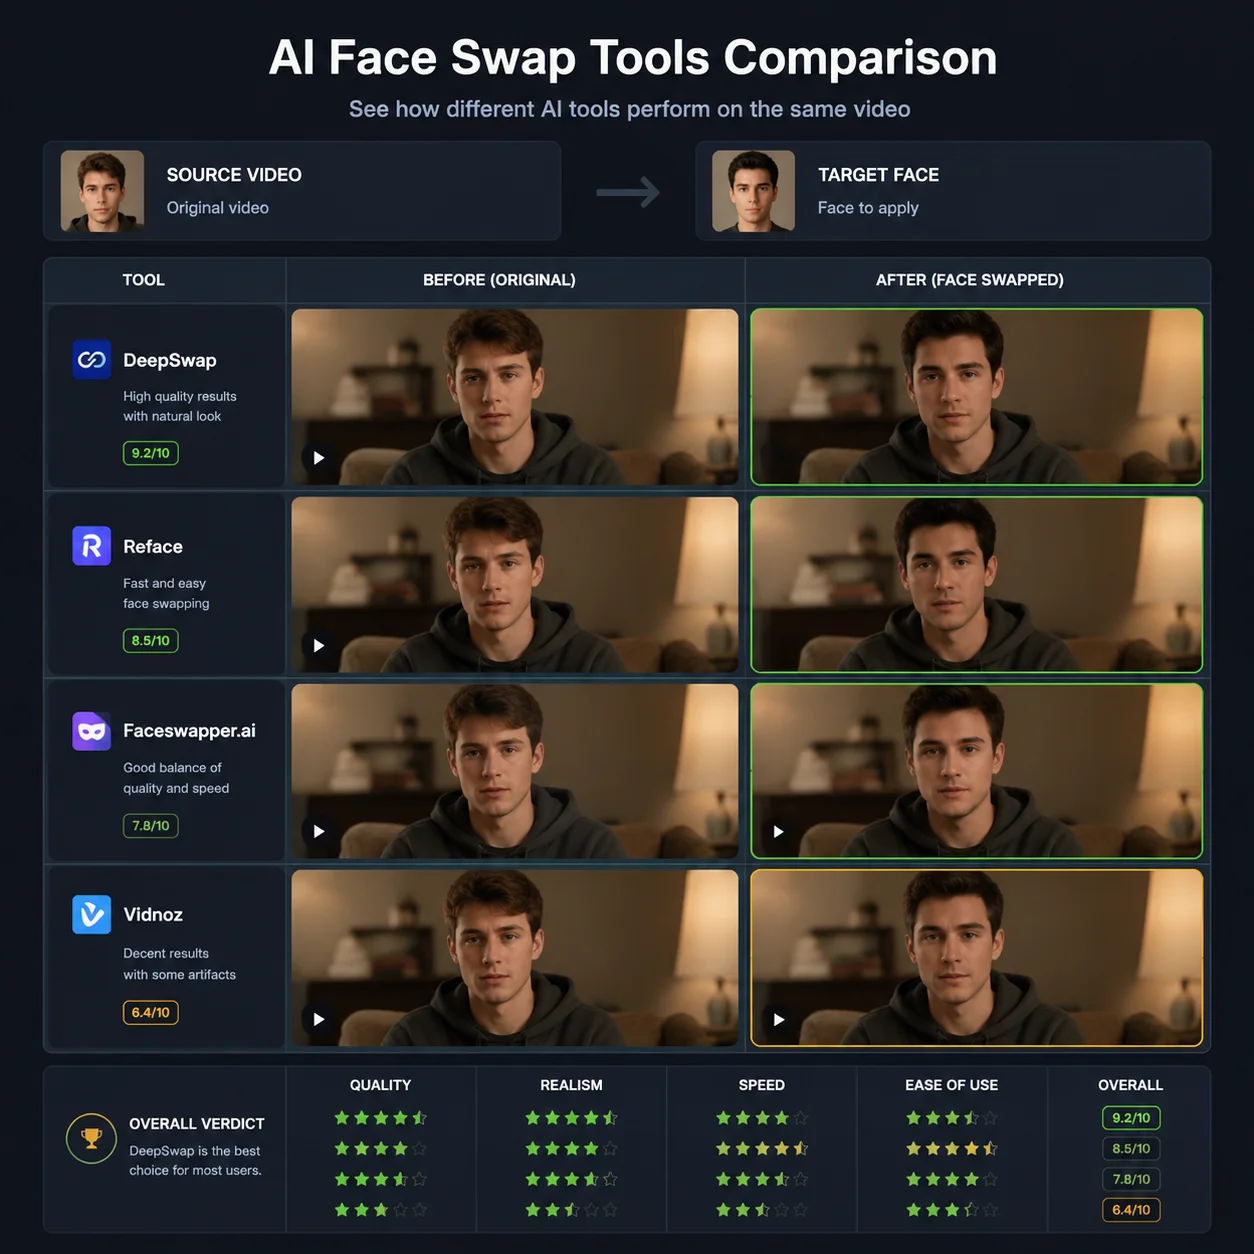Click the three-star rating under Quality
The width and height of the screenshot is (1254, 1254).
point(380,1210)
